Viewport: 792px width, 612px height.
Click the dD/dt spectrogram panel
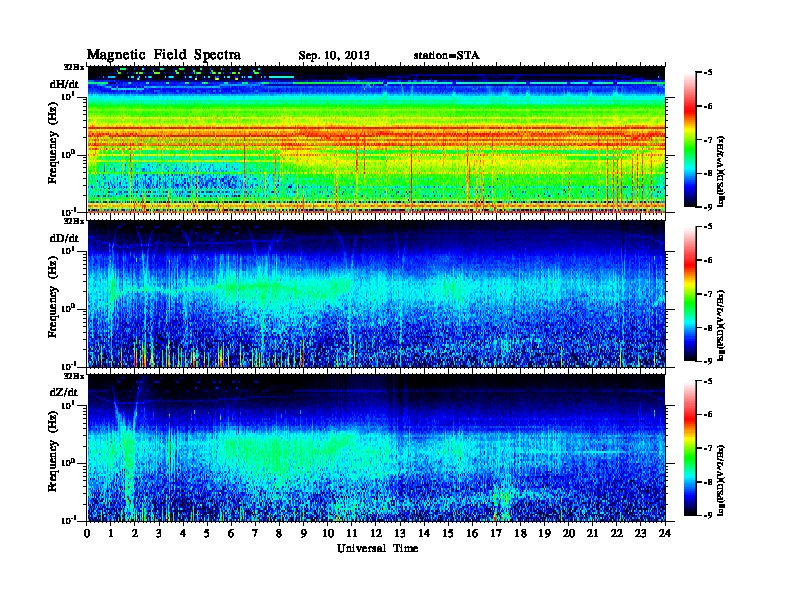point(376,294)
